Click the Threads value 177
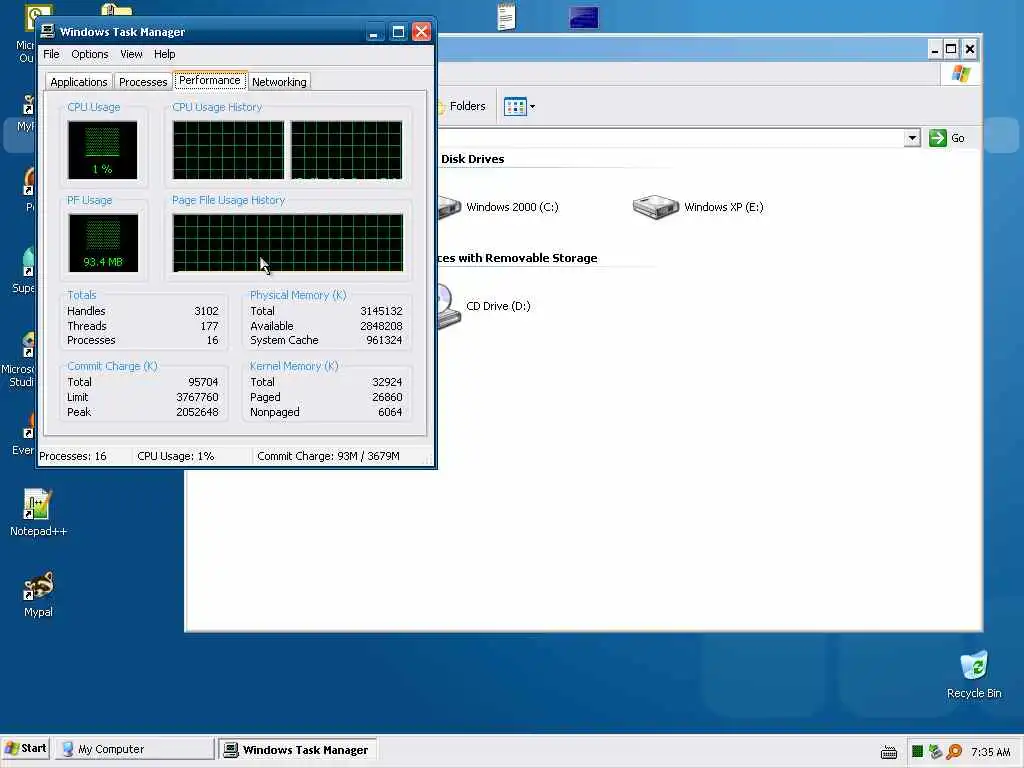1024x768 pixels. pos(210,326)
